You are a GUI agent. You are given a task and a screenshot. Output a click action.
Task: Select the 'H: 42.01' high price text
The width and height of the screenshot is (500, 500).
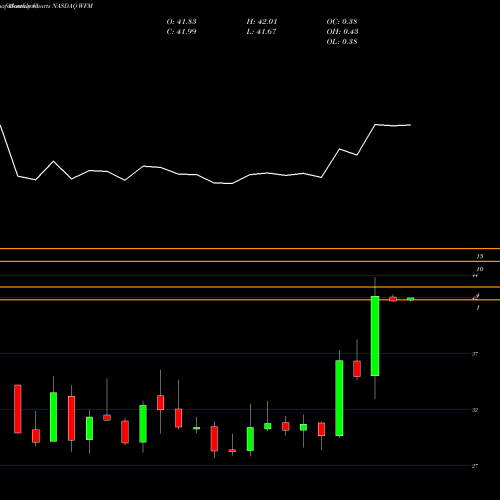262,22
